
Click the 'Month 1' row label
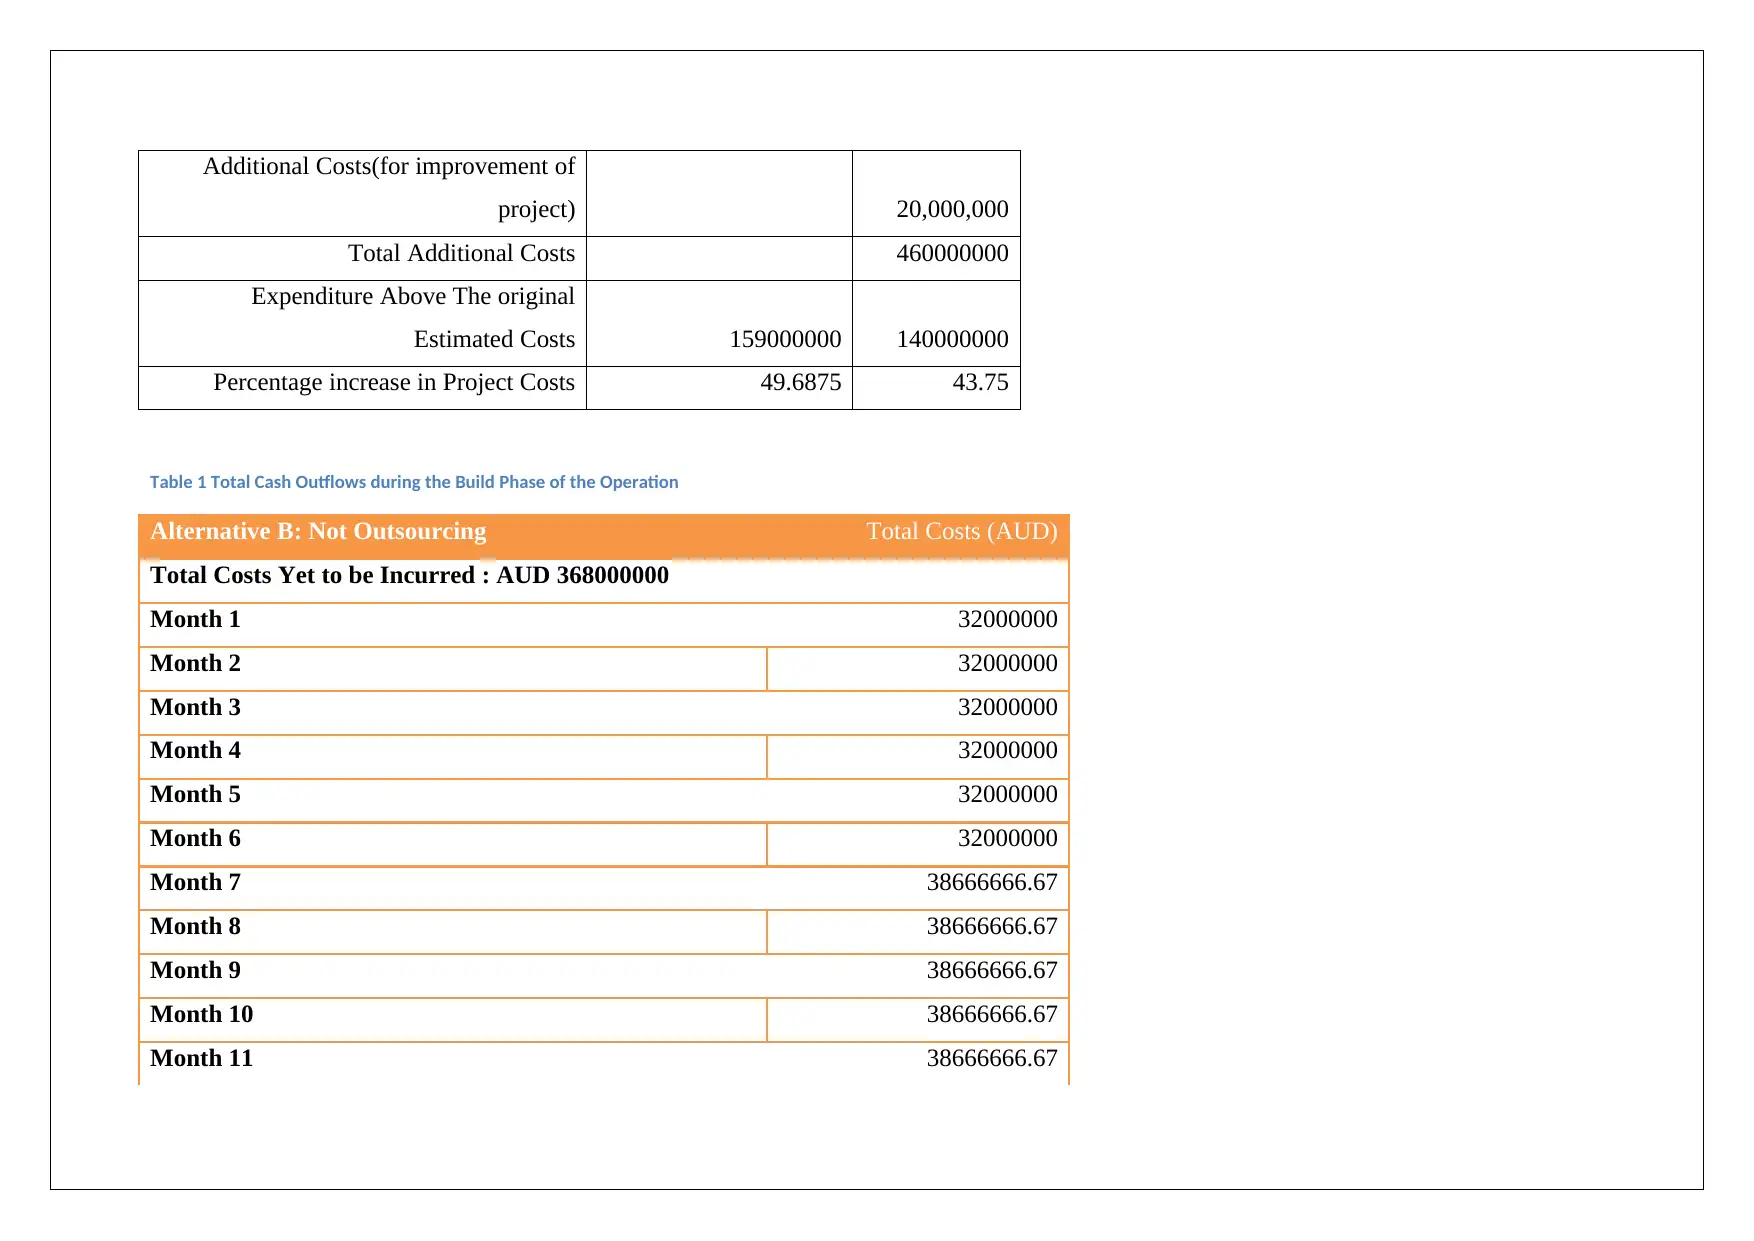pos(195,619)
